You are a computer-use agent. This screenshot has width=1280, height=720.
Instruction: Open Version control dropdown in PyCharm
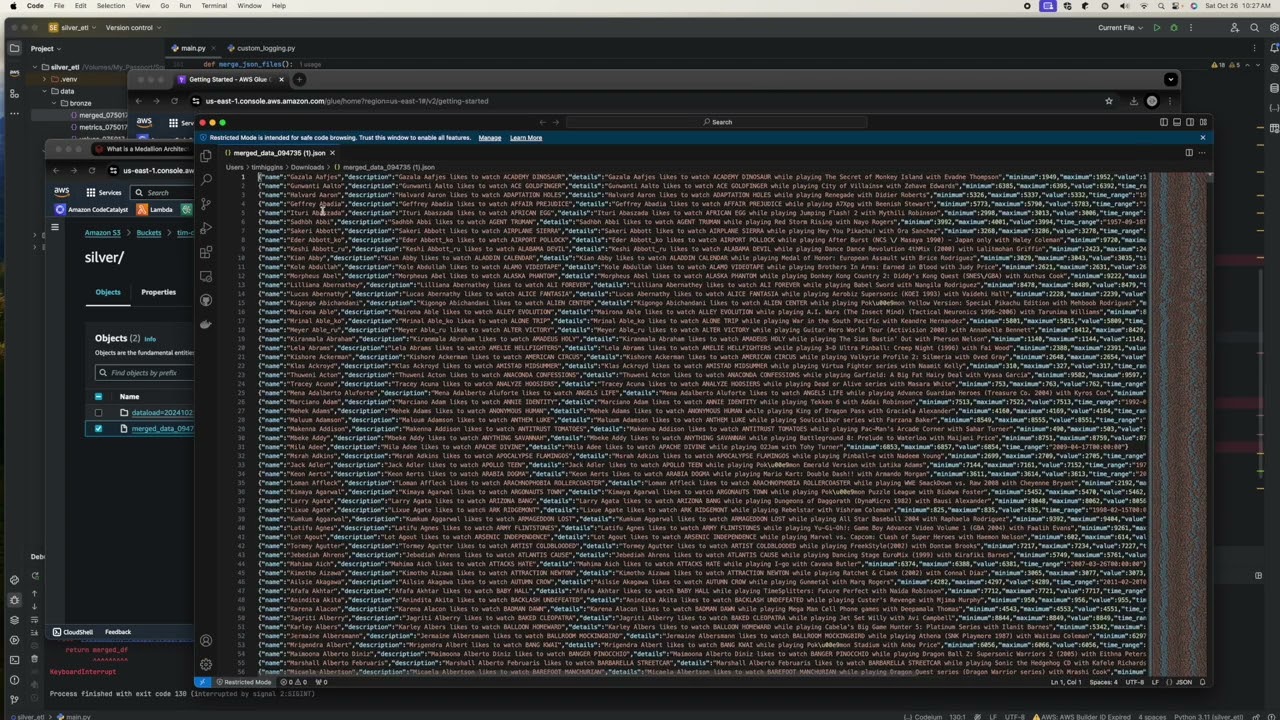pos(134,28)
